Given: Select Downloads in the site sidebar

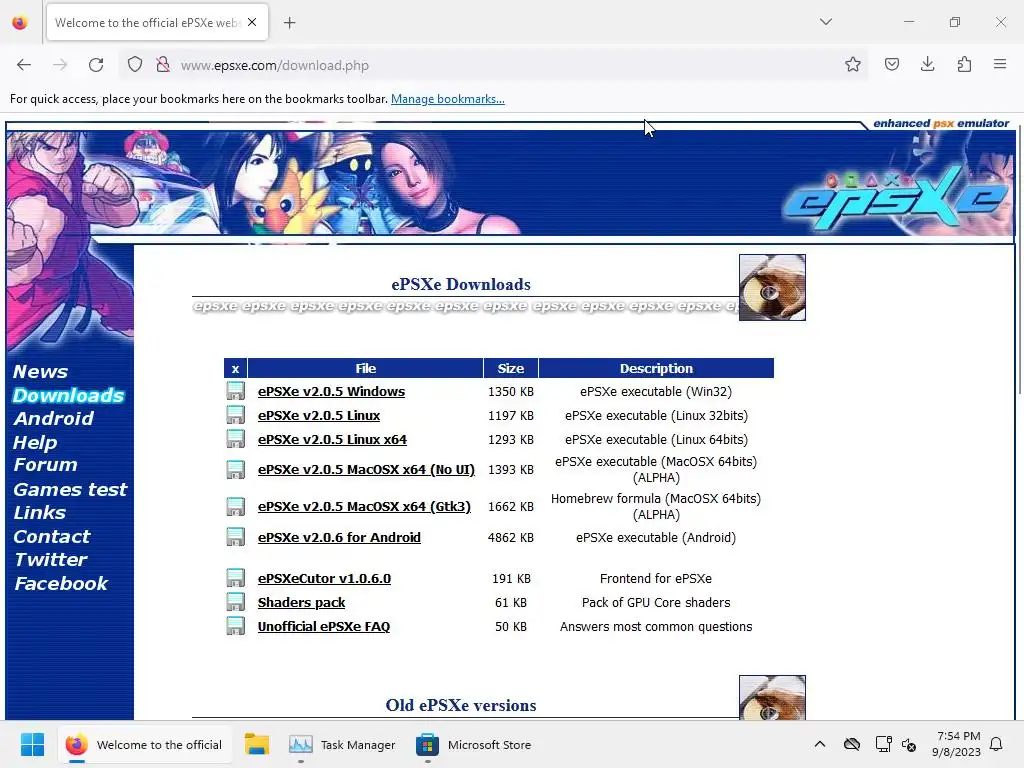Looking at the screenshot, I should coord(69,395).
